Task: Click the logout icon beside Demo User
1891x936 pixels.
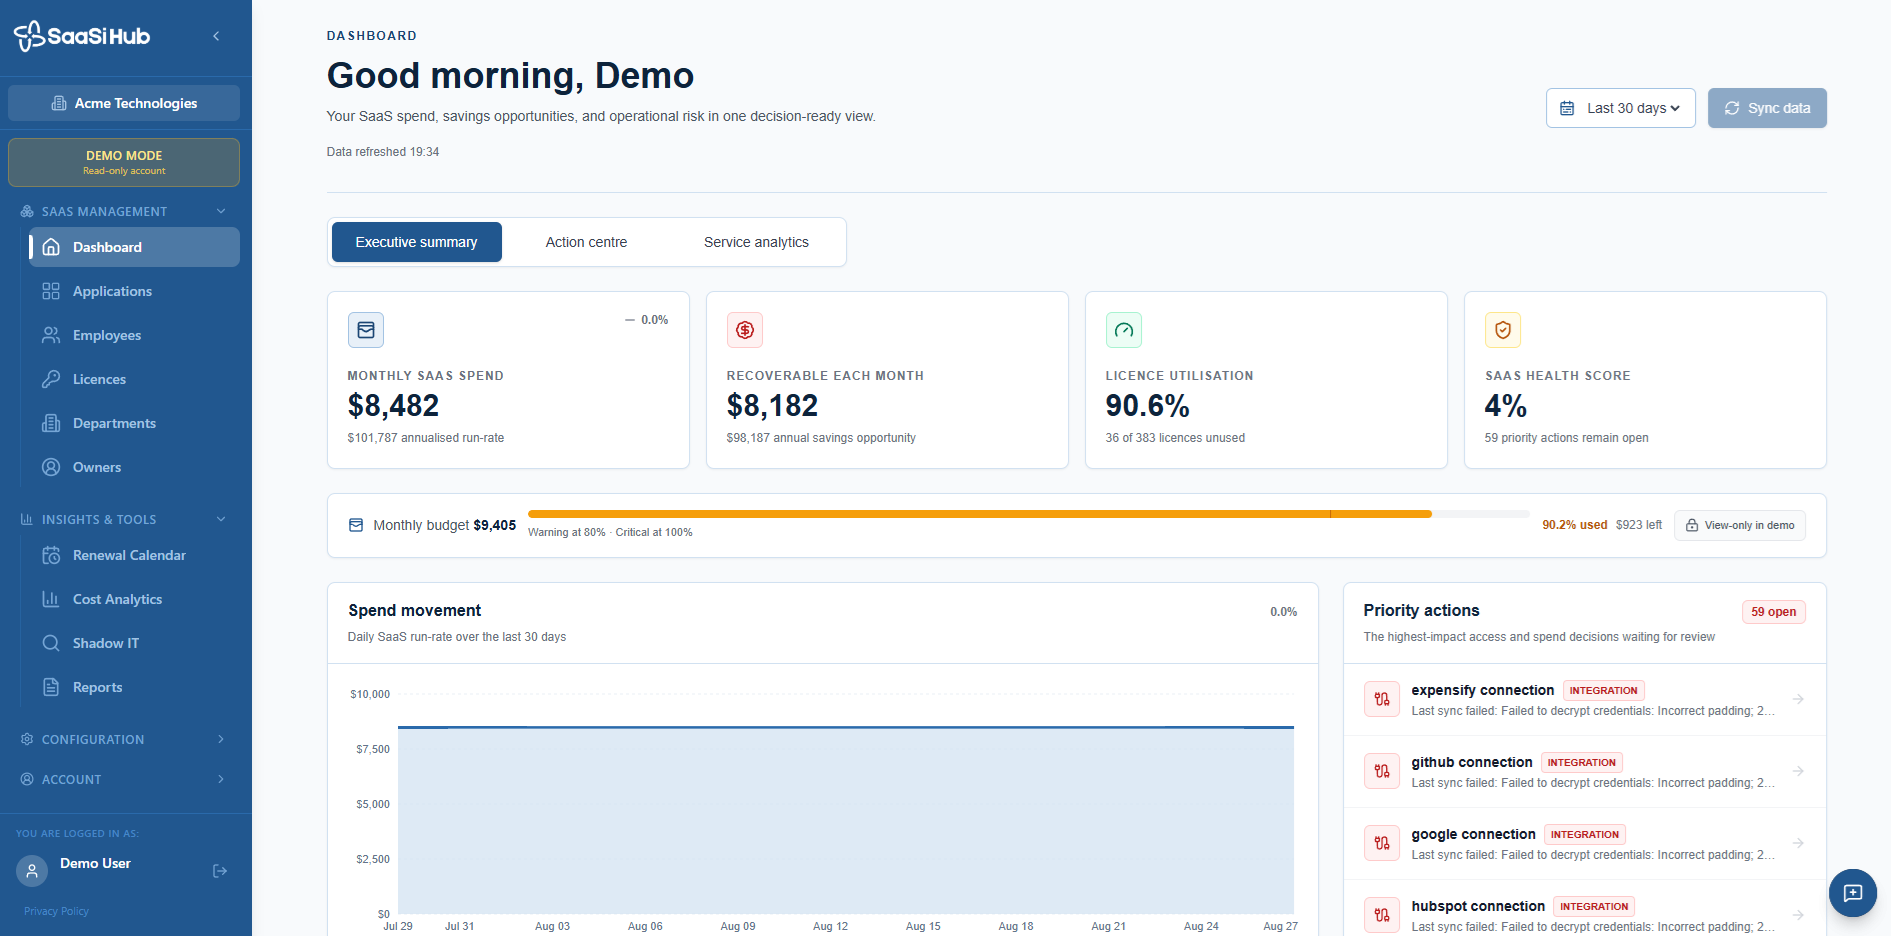Action: click(x=220, y=871)
